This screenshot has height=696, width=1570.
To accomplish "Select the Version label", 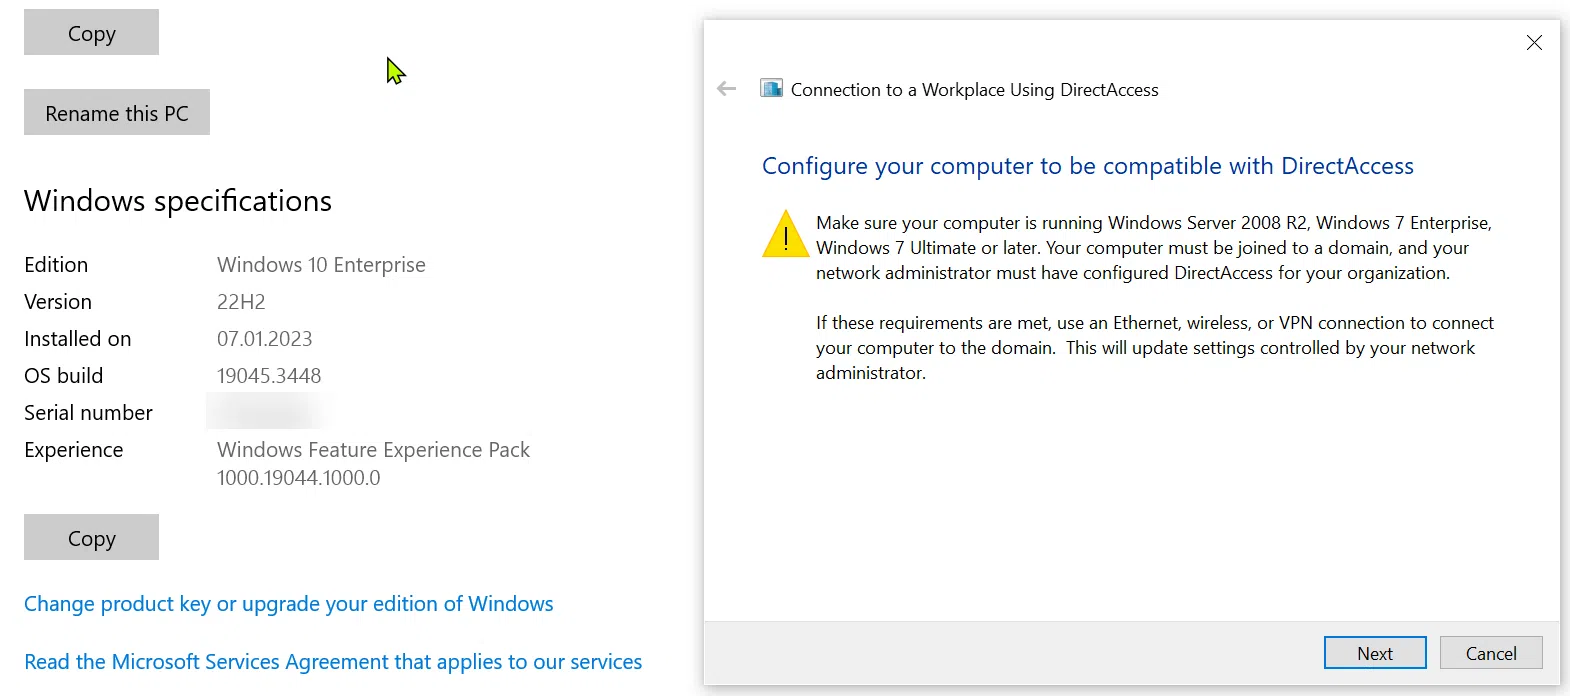I will coord(58,302).
